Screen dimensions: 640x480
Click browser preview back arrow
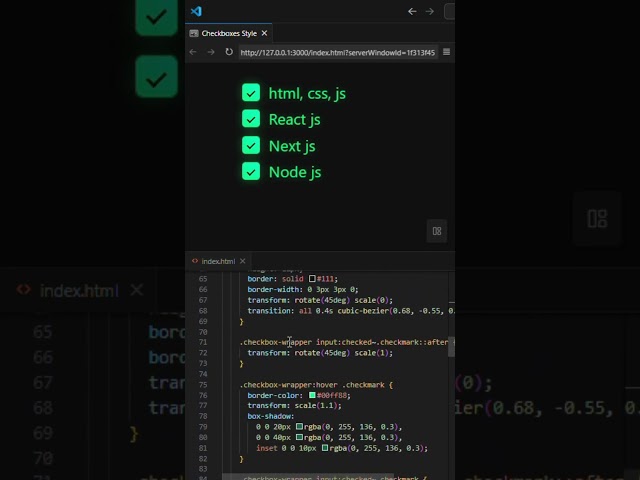coord(193,52)
